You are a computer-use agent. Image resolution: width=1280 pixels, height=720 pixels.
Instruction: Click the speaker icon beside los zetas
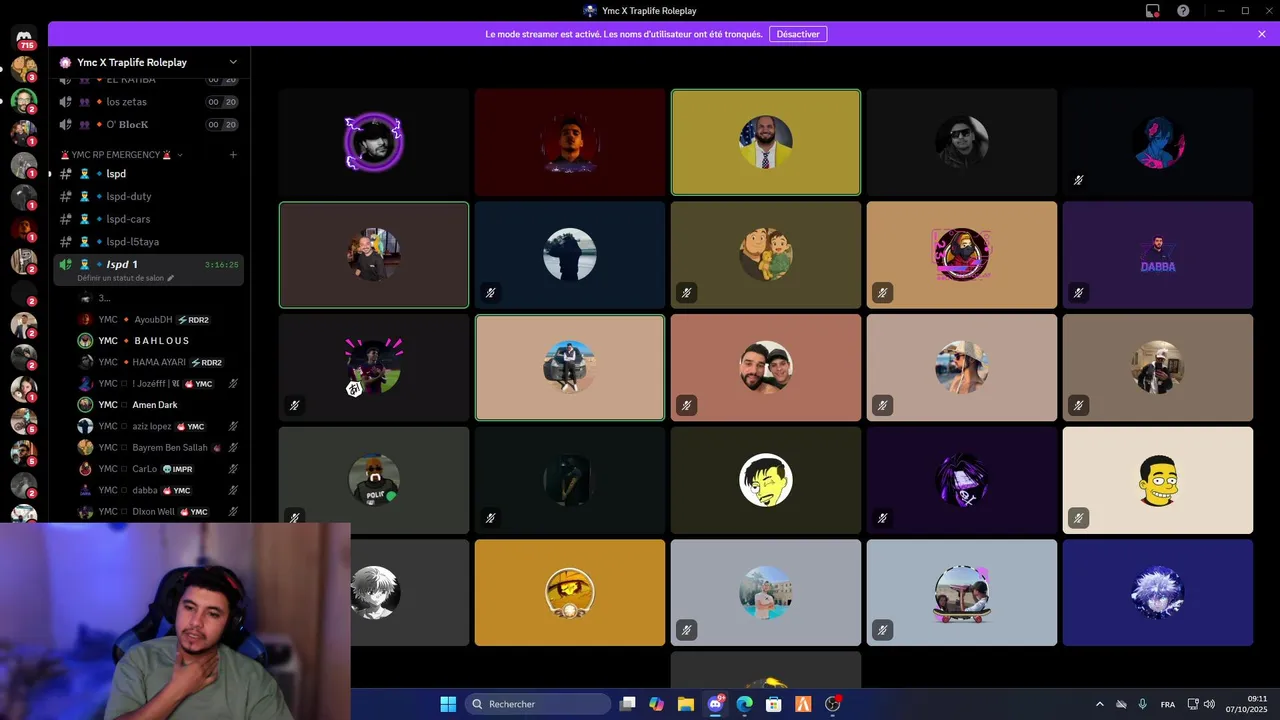point(66,102)
